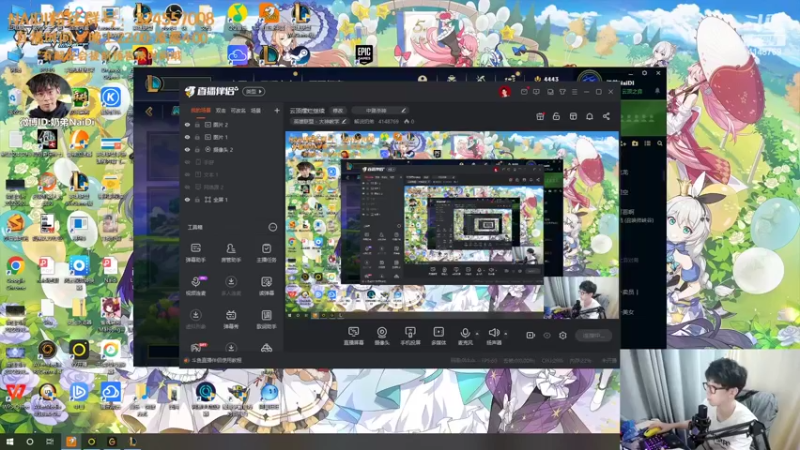Open the room manager assistant tool

coord(231,253)
